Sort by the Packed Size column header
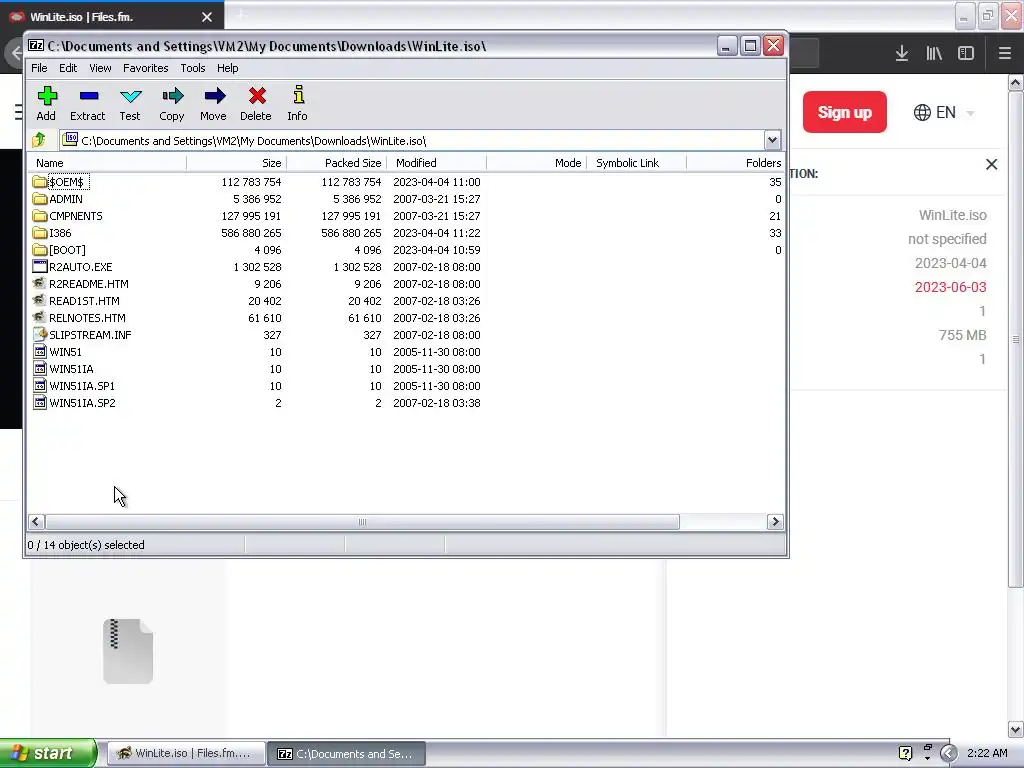Image resolution: width=1024 pixels, height=768 pixels. point(337,163)
